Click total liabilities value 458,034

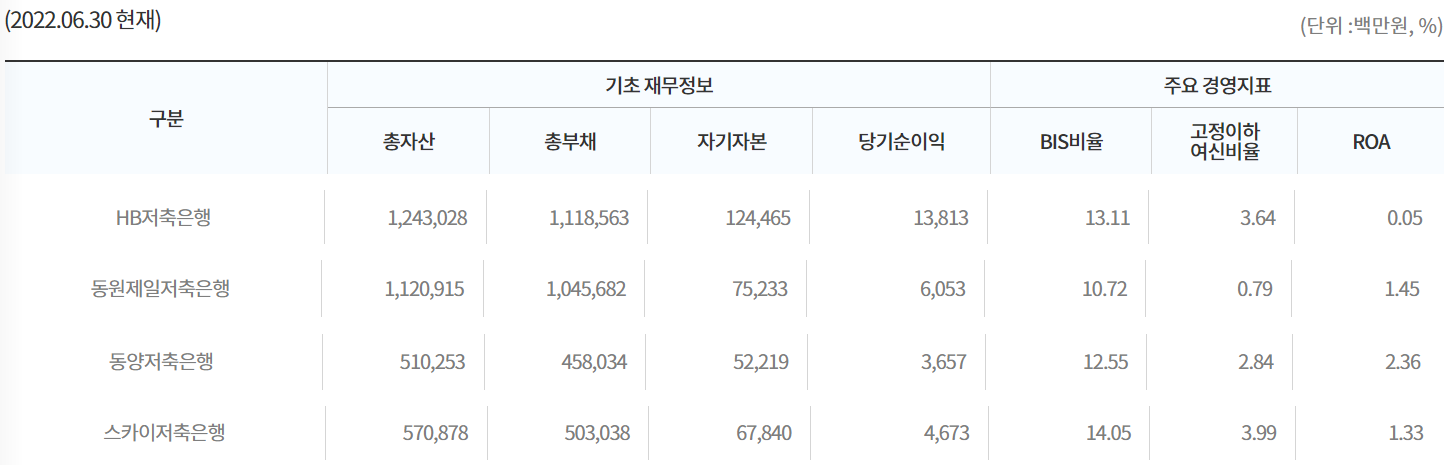(594, 361)
